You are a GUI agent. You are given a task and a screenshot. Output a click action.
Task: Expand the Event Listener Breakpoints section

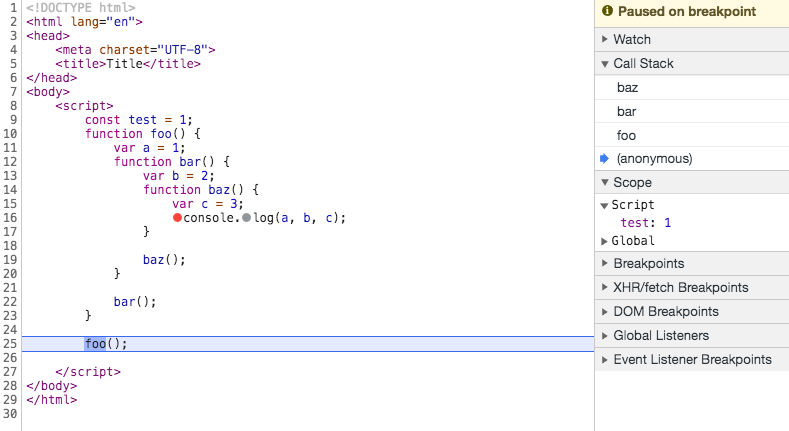tap(692, 360)
